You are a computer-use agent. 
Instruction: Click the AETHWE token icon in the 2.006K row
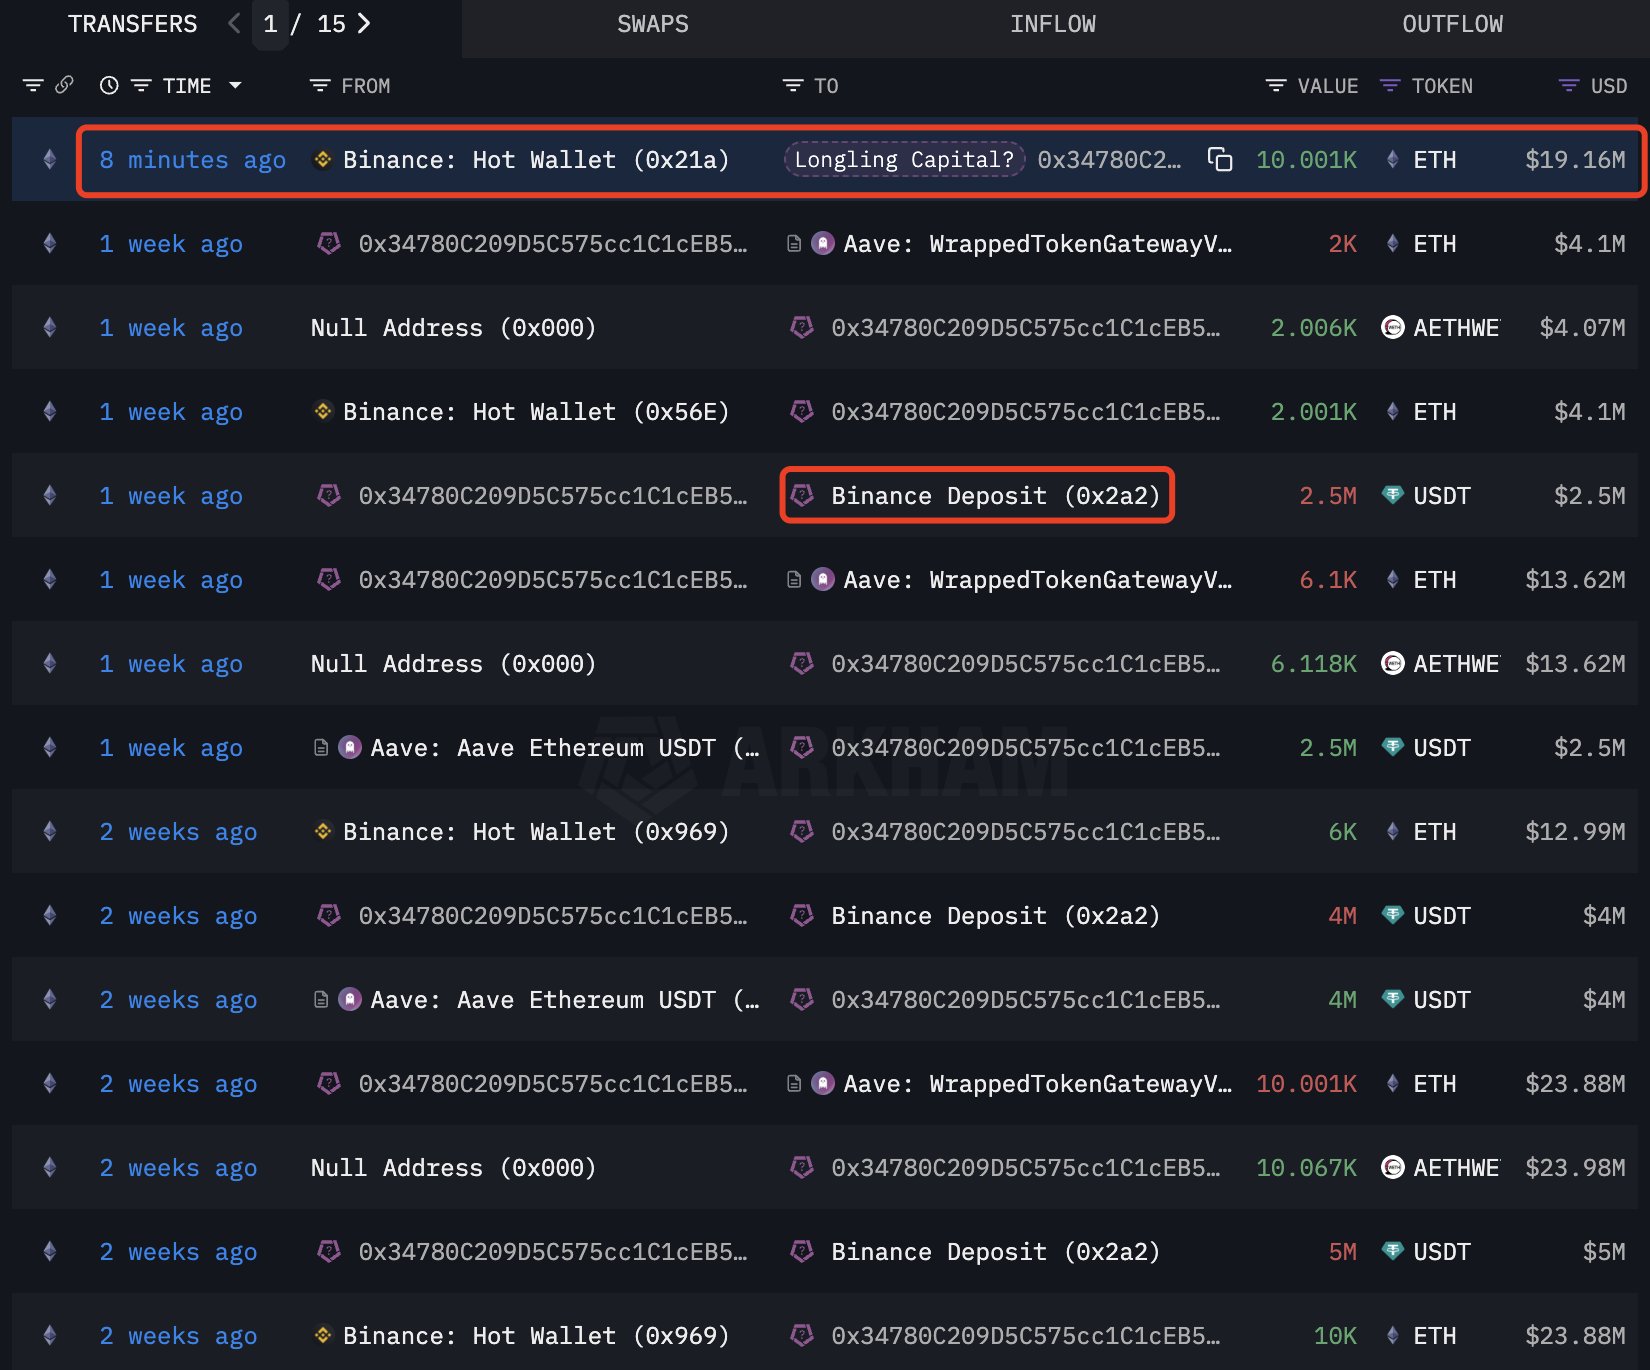coord(1392,327)
